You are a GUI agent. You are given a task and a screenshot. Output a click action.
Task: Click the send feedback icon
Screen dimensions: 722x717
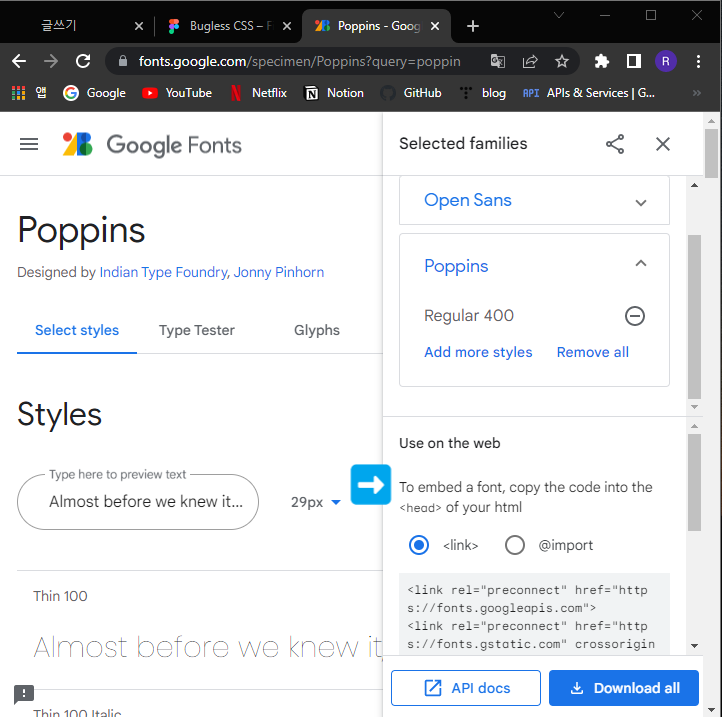click(23, 694)
